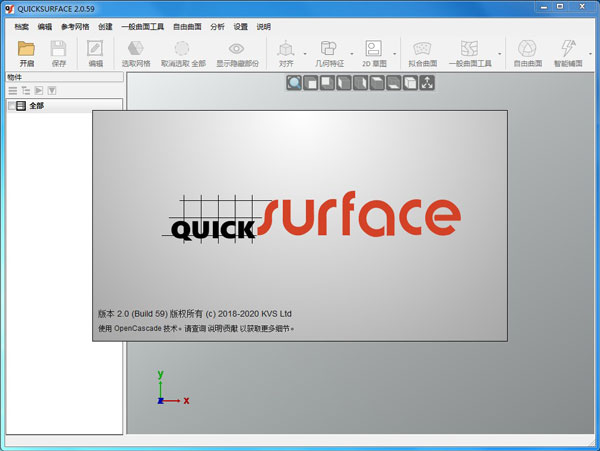Screen dimensions: 600x451
Task: Click the tree view icon in 物件 panel
Action: 26,91
